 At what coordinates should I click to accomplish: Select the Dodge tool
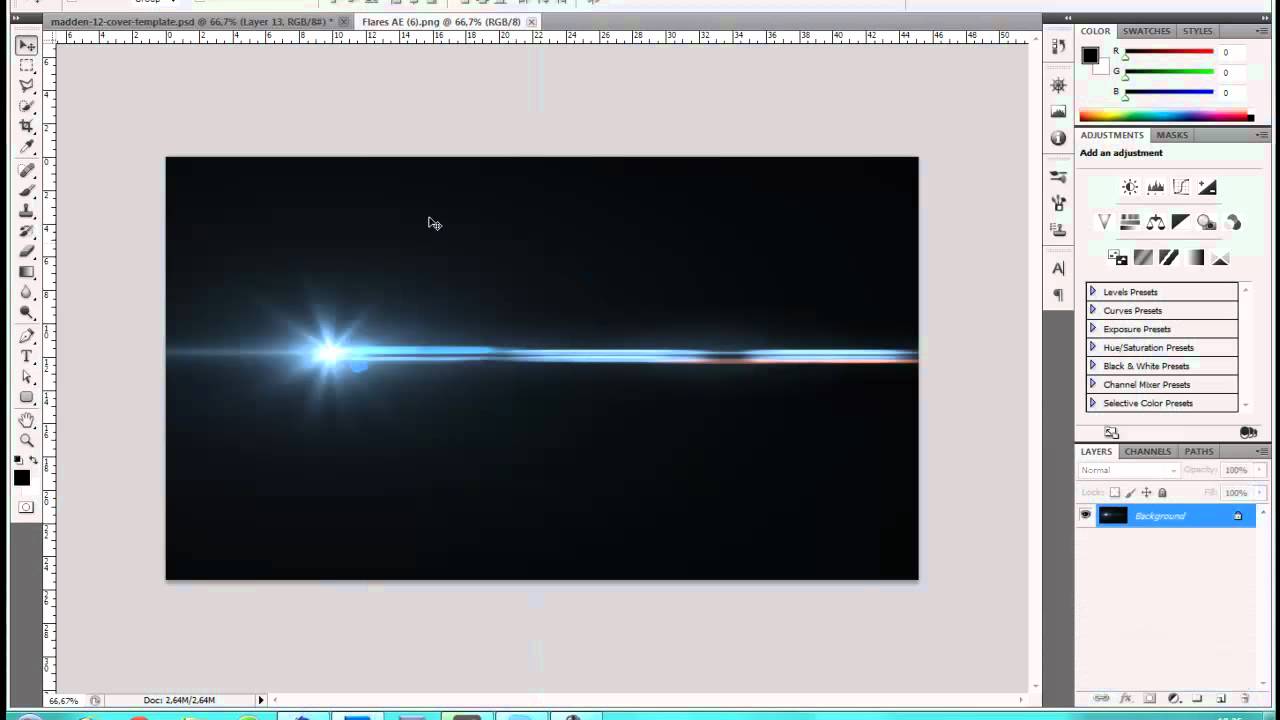coord(27,312)
